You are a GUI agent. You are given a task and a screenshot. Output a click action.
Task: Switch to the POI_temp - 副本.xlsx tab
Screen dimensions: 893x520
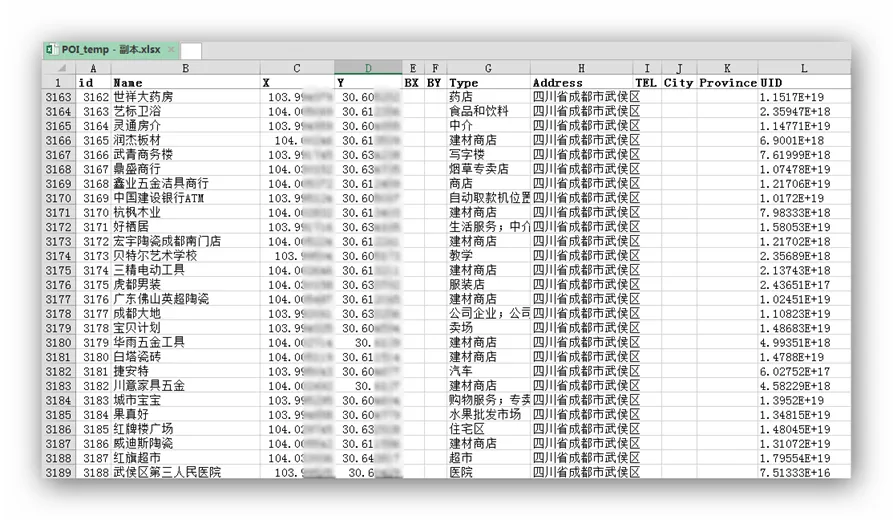111,50
